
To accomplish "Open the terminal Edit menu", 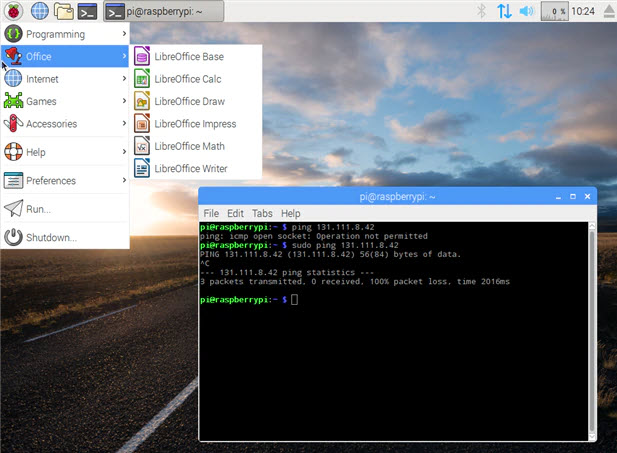I will pyautogui.click(x=235, y=213).
